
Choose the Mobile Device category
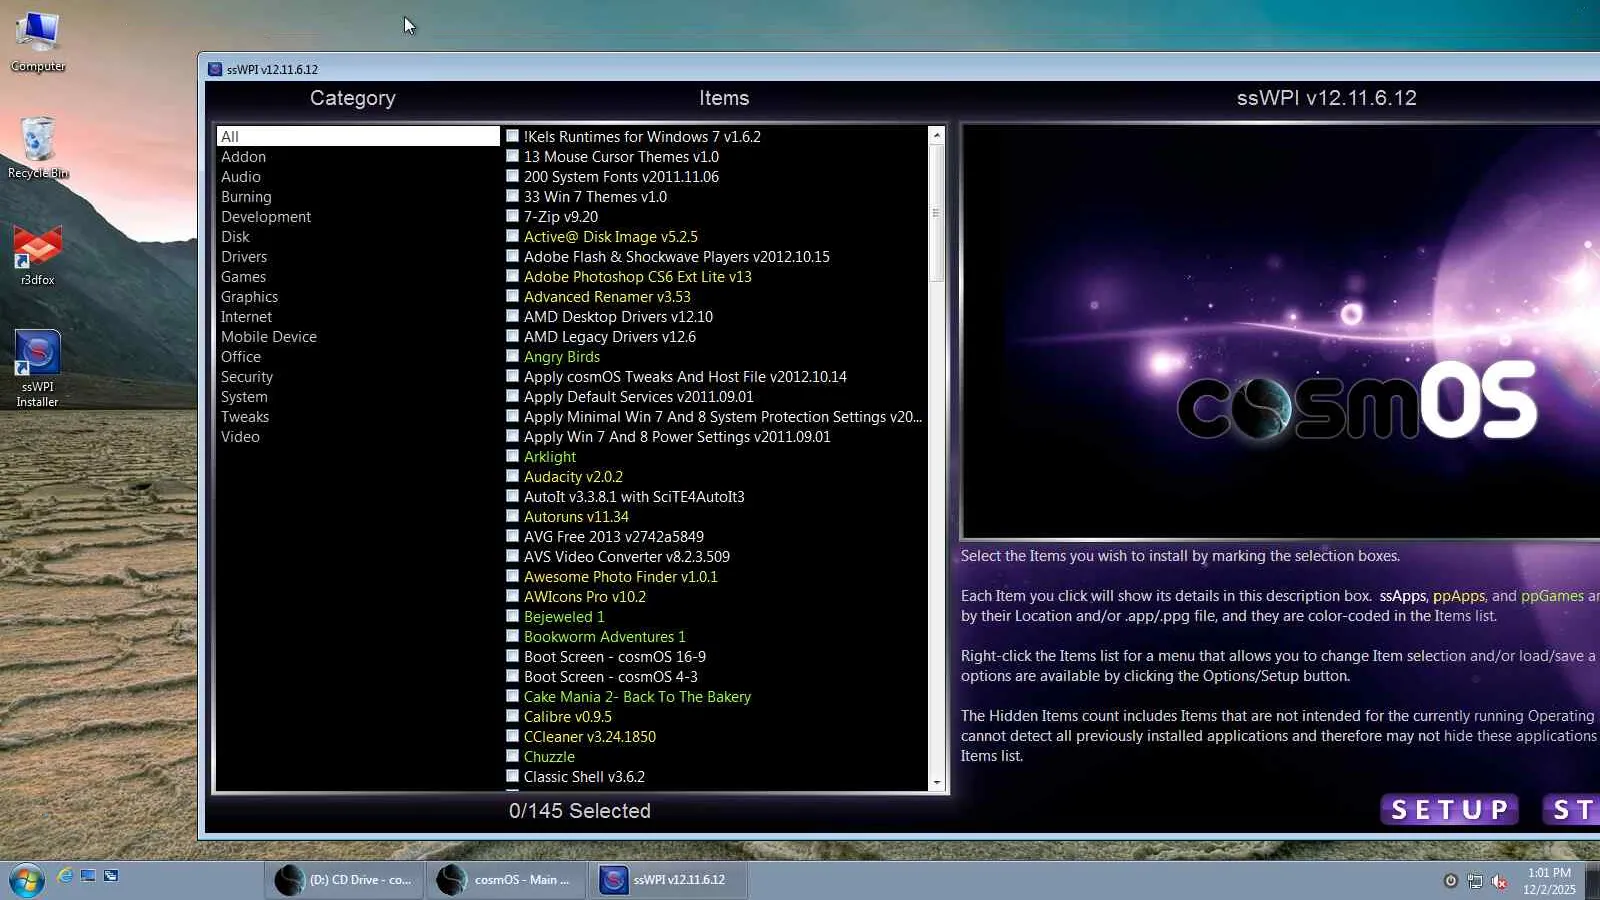pos(358,336)
